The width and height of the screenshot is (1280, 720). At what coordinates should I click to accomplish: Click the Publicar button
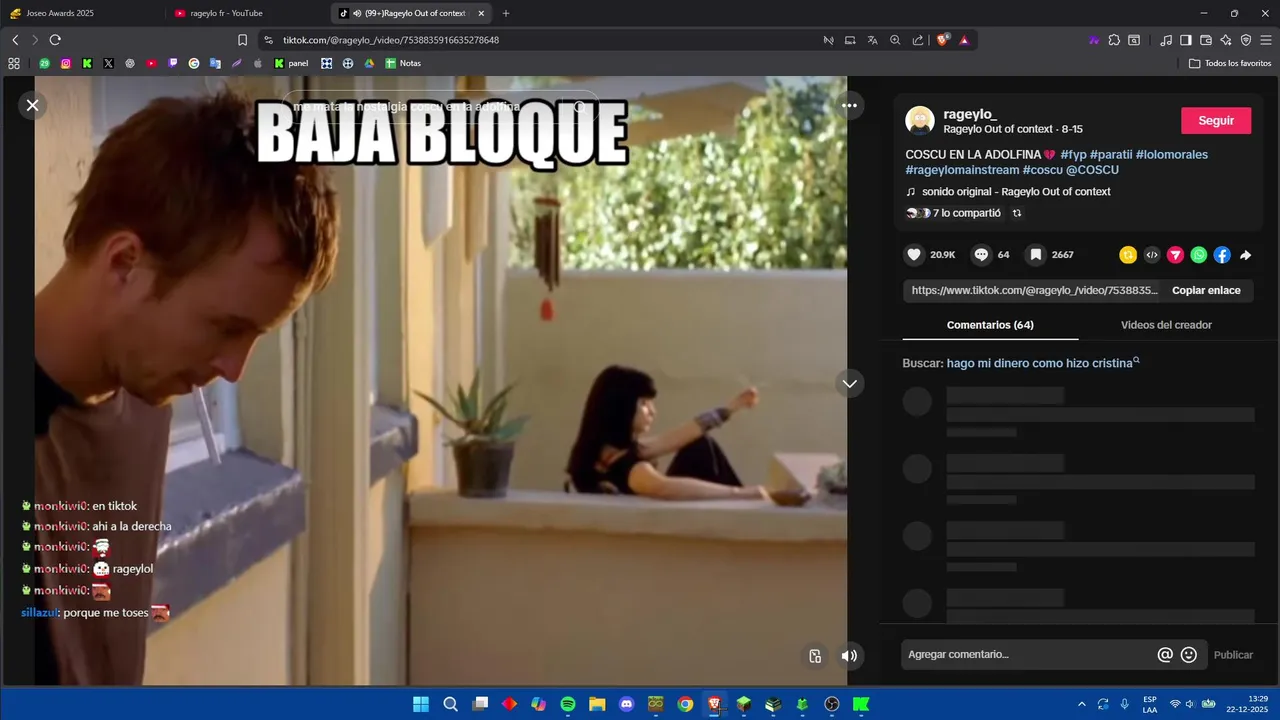[1233, 655]
